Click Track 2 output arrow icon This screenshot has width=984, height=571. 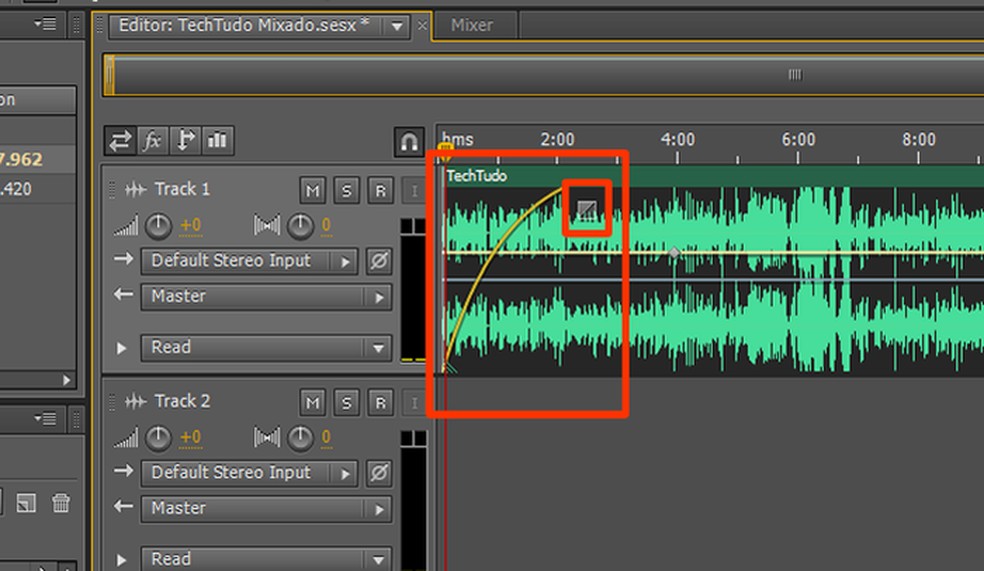click(x=124, y=506)
